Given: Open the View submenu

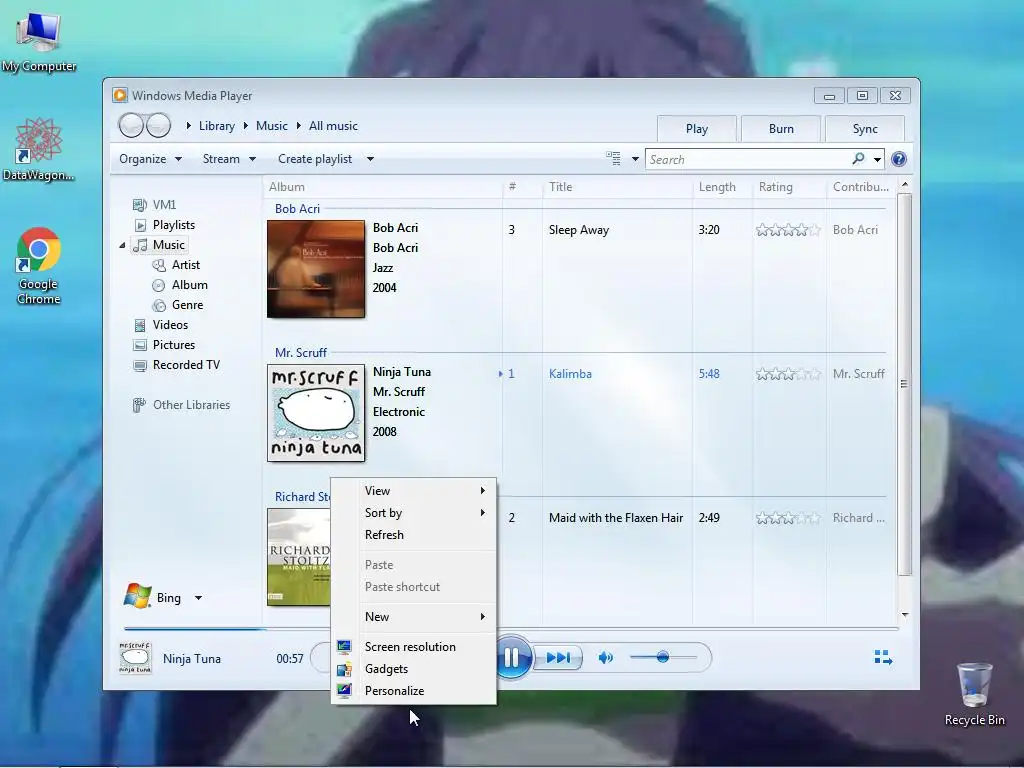Looking at the screenshot, I should 414,490.
